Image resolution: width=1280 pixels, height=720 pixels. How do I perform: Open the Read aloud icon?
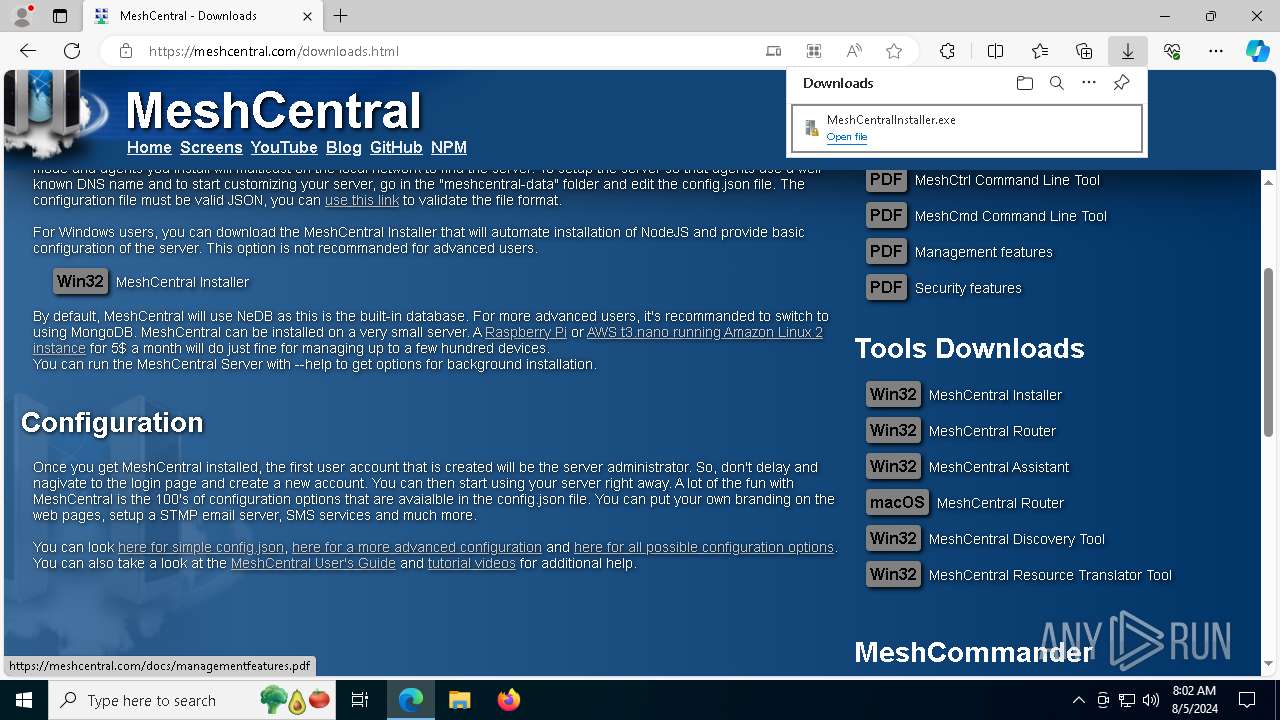click(x=854, y=51)
